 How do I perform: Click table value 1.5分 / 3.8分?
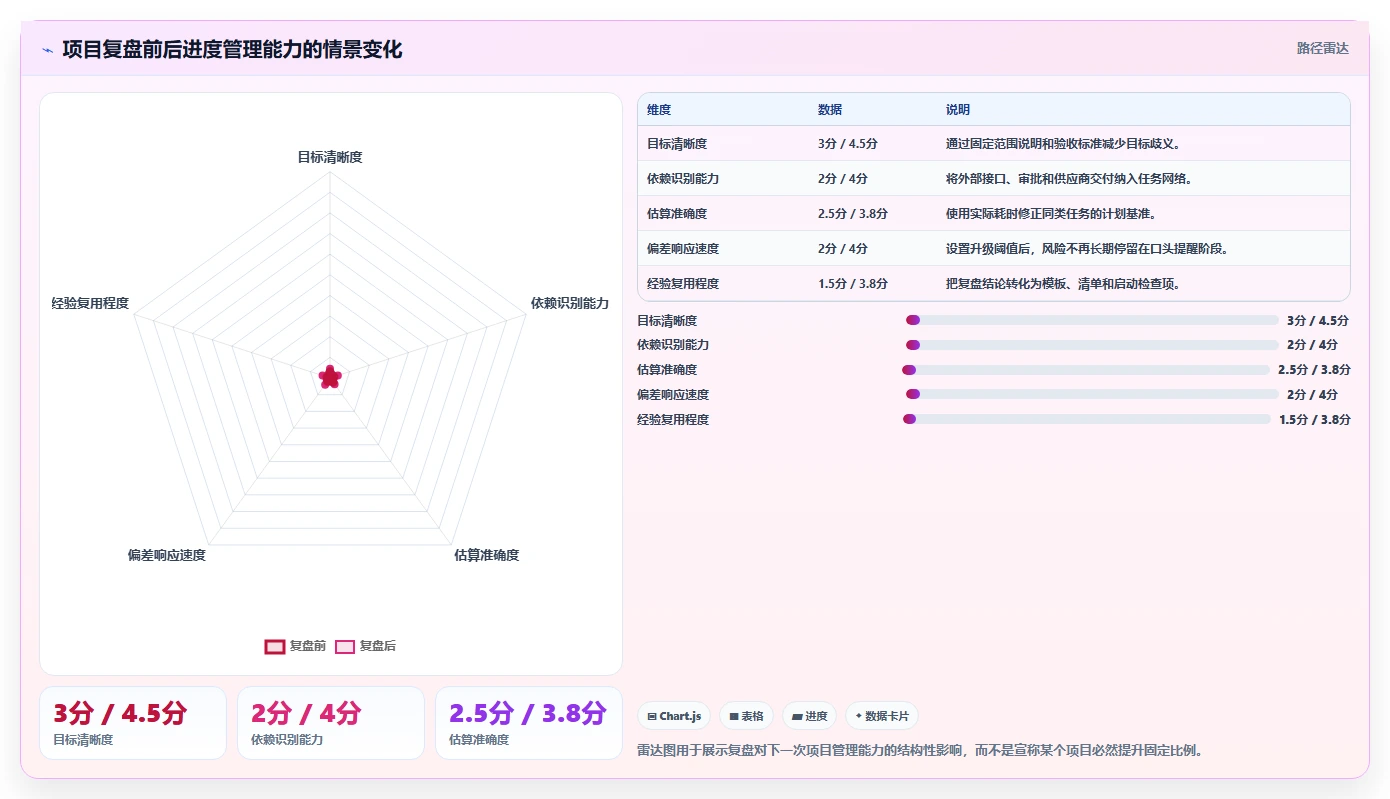(853, 284)
